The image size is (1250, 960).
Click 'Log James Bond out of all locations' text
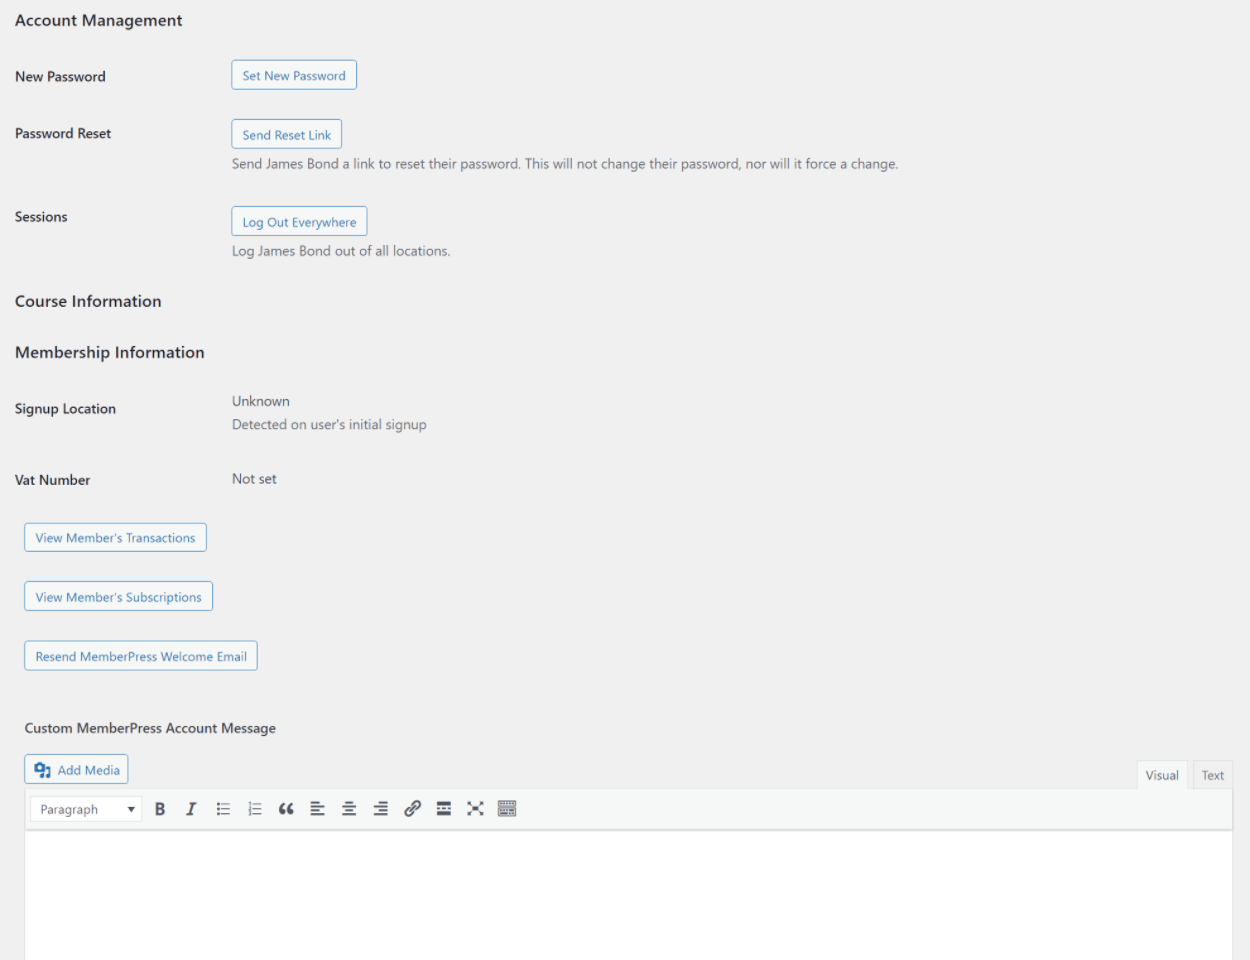341,251
